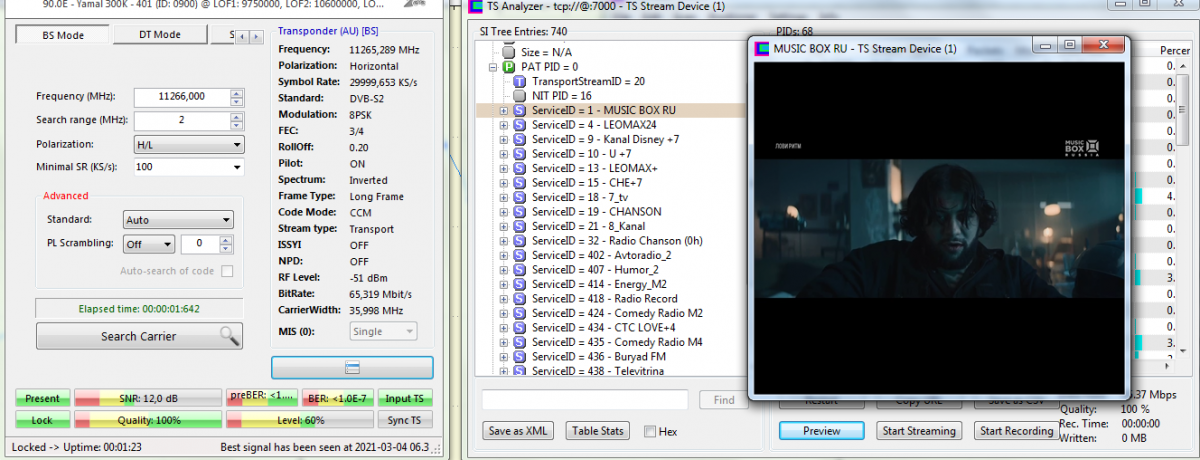This screenshot has height=460, width=1200.
Task: Click the magnifier icon on Search Carrier
Action: click(x=230, y=336)
